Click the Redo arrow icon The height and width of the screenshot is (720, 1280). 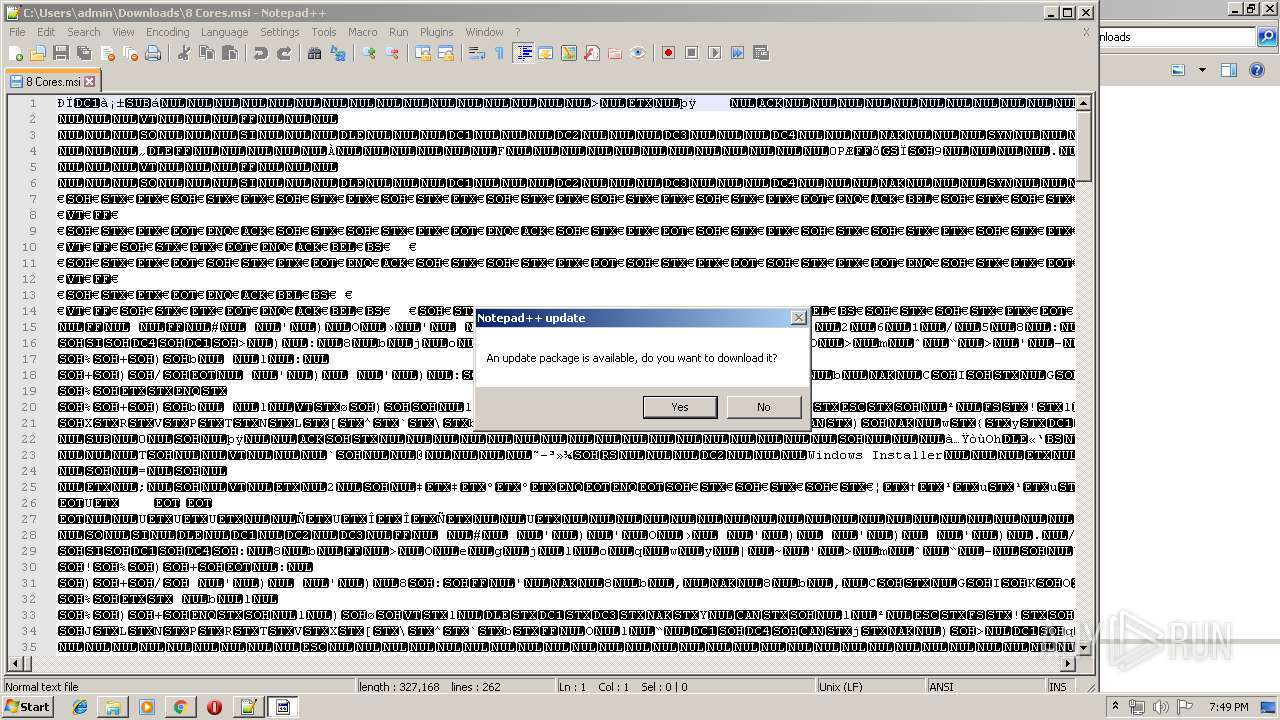click(284, 53)
